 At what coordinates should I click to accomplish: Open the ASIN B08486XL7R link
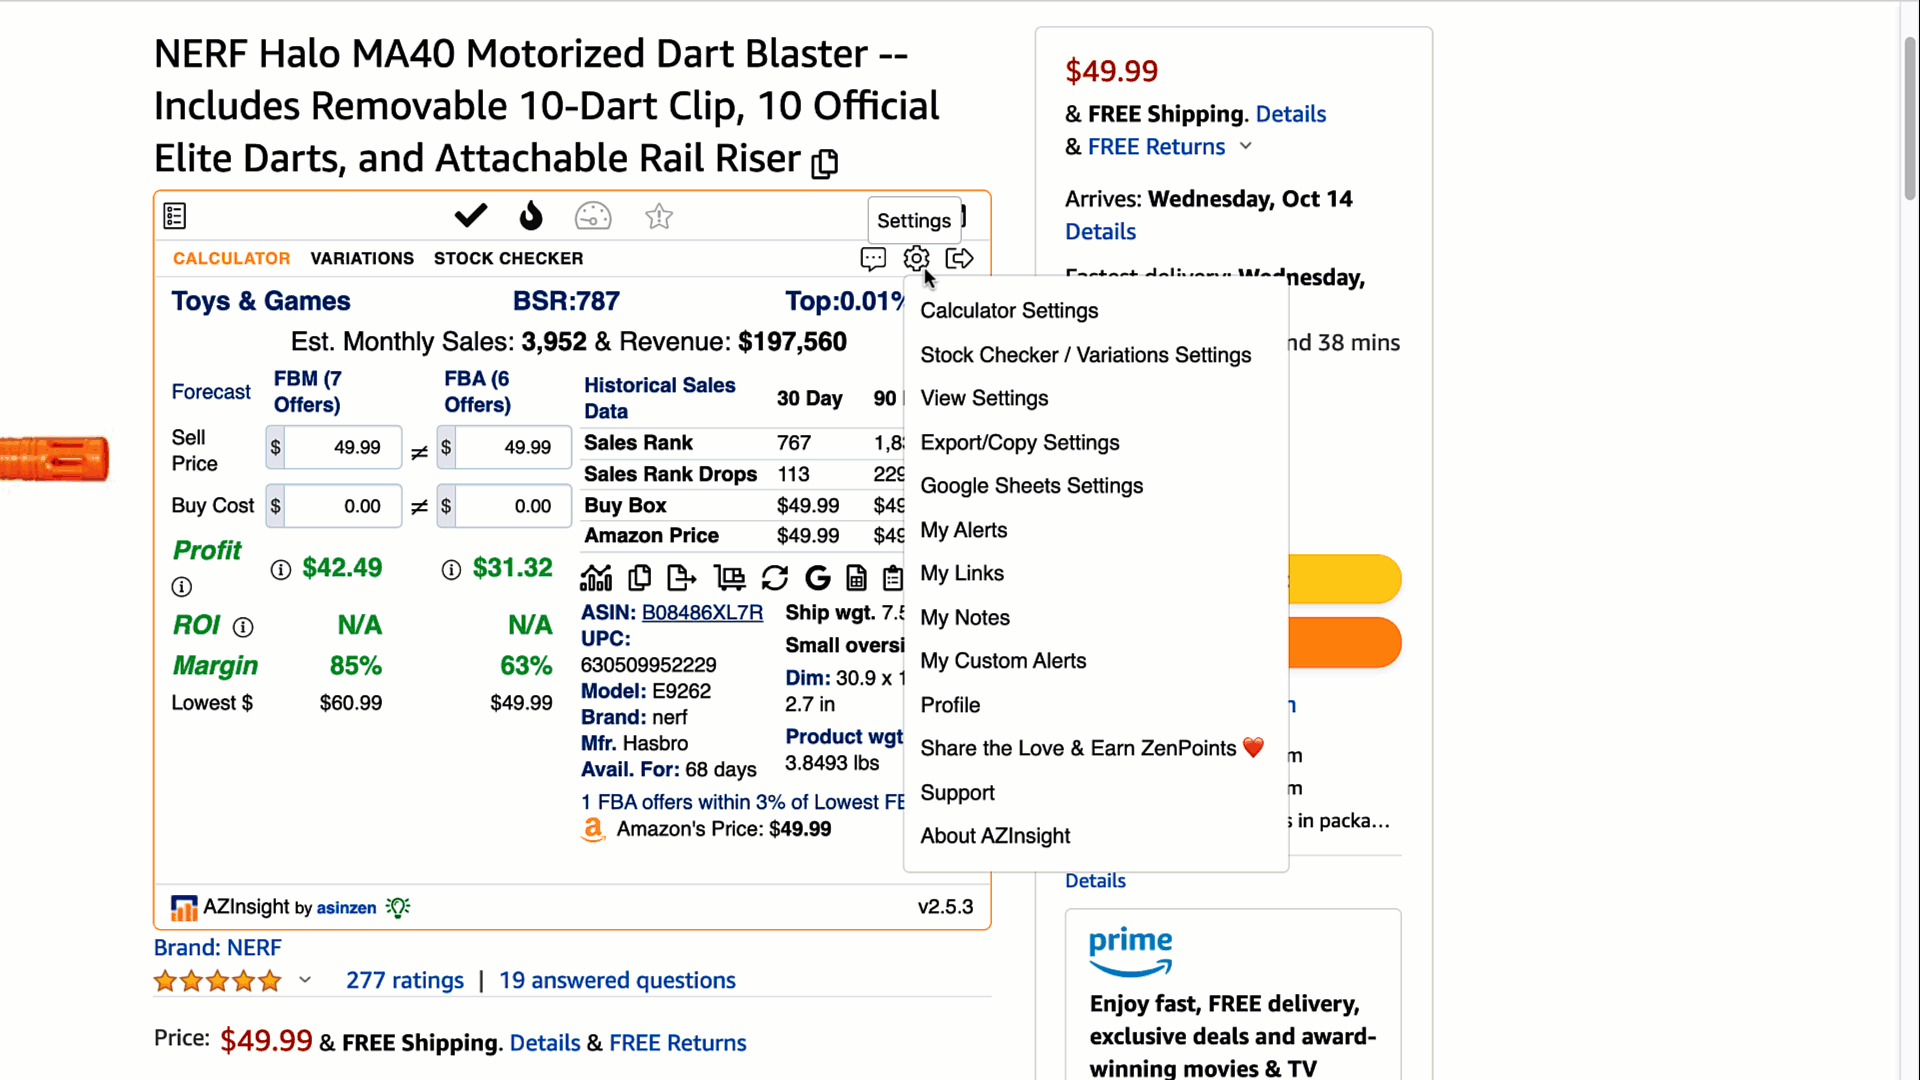coord(702,612)
